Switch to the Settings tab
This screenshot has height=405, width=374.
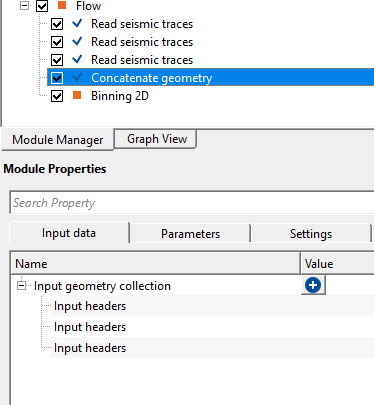(311, 234)
